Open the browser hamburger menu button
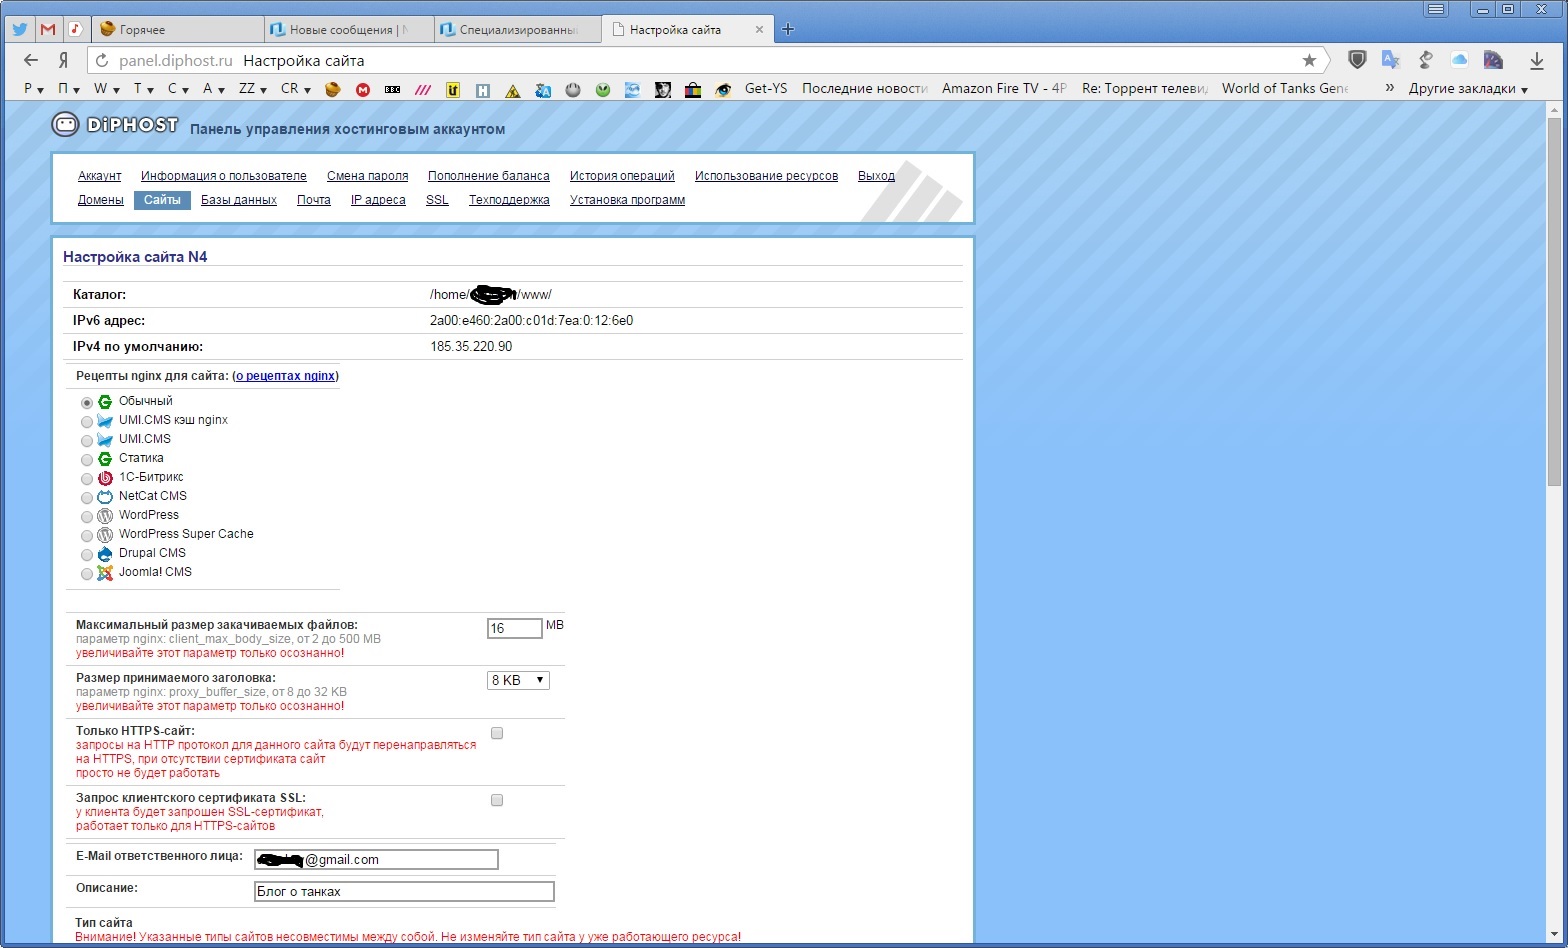This screenshot has height=948, width=1568. tap(1437, 9)
